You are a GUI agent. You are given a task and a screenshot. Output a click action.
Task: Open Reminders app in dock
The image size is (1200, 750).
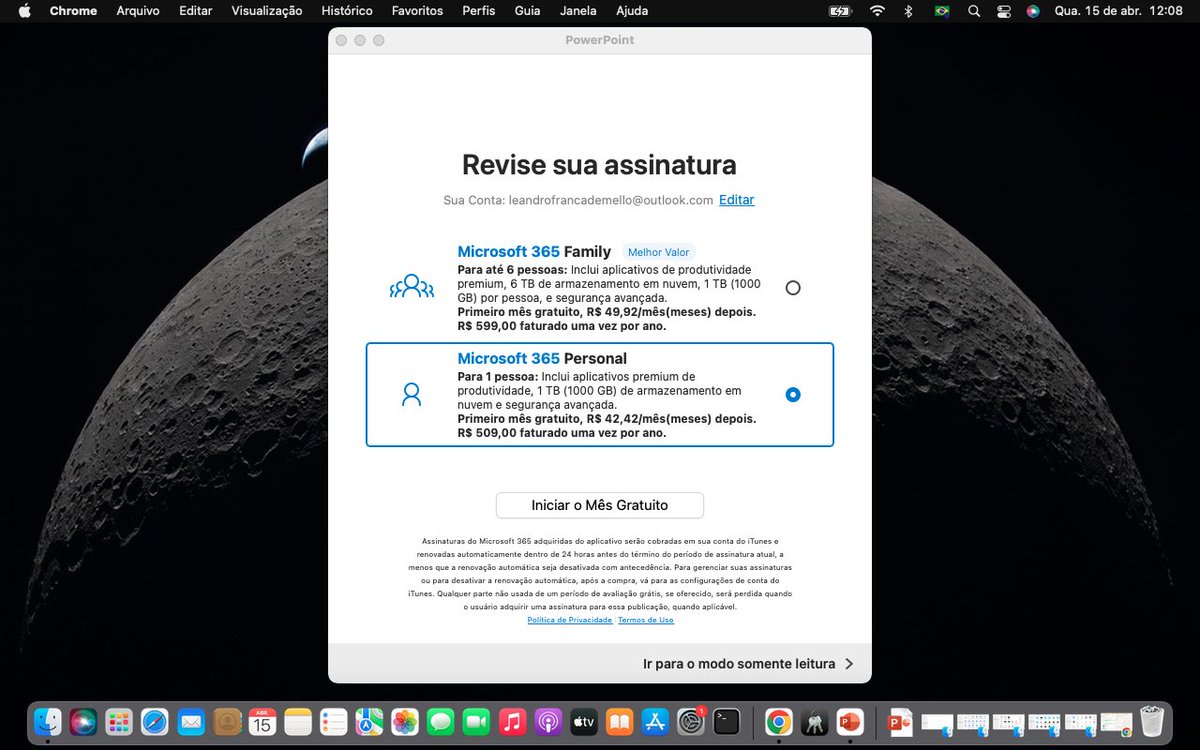334,721
